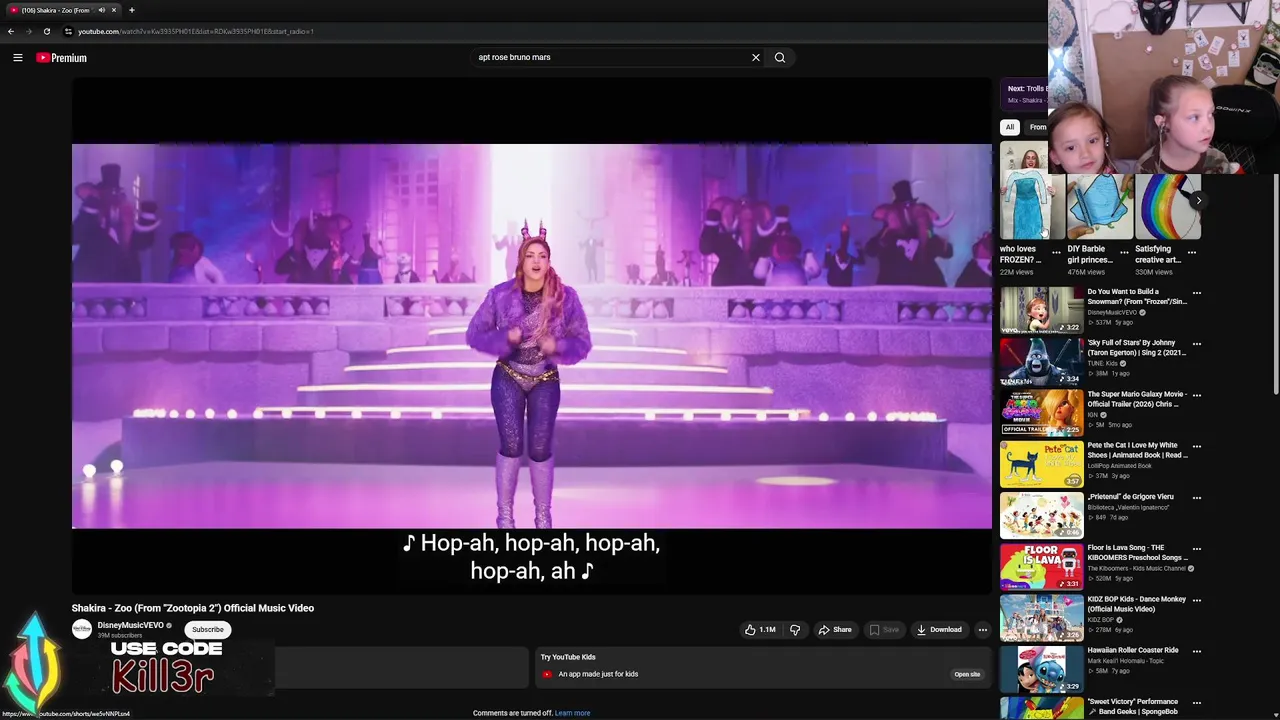The image size is (1280, 720).
Task: Open menu for Sky Full of Stars video
Action: tap(1197, 344)
